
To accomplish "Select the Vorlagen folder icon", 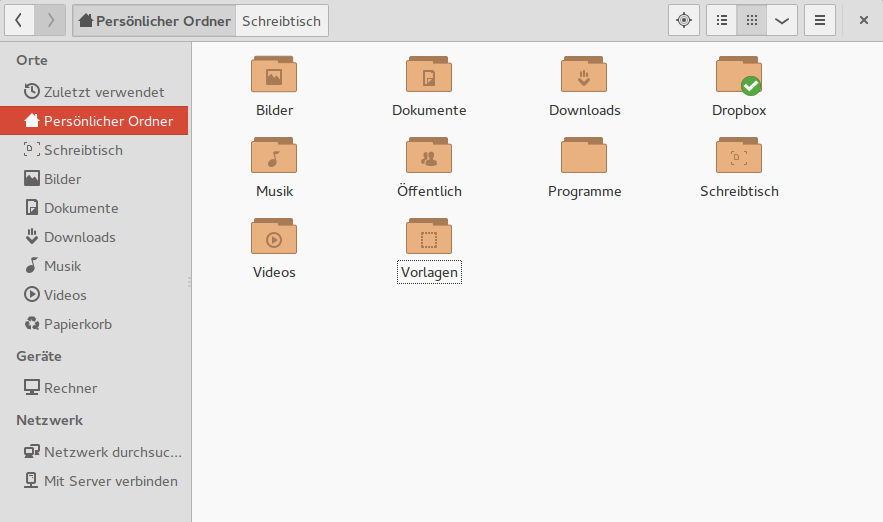I will 429,237.
